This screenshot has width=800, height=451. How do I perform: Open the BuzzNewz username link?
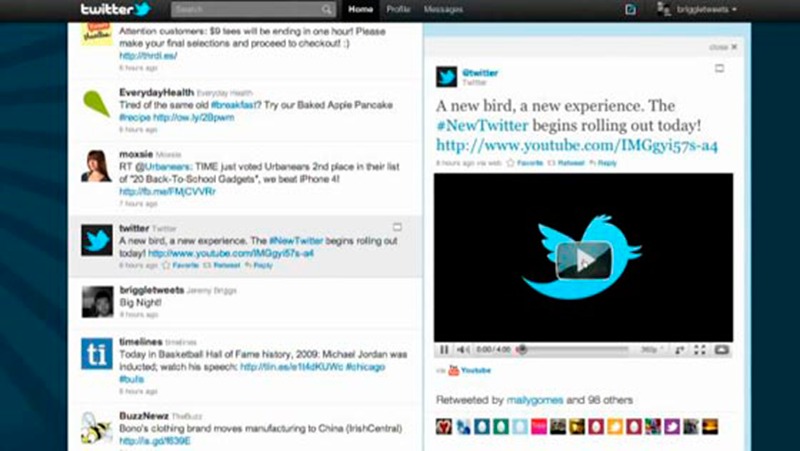coord(144,416)
